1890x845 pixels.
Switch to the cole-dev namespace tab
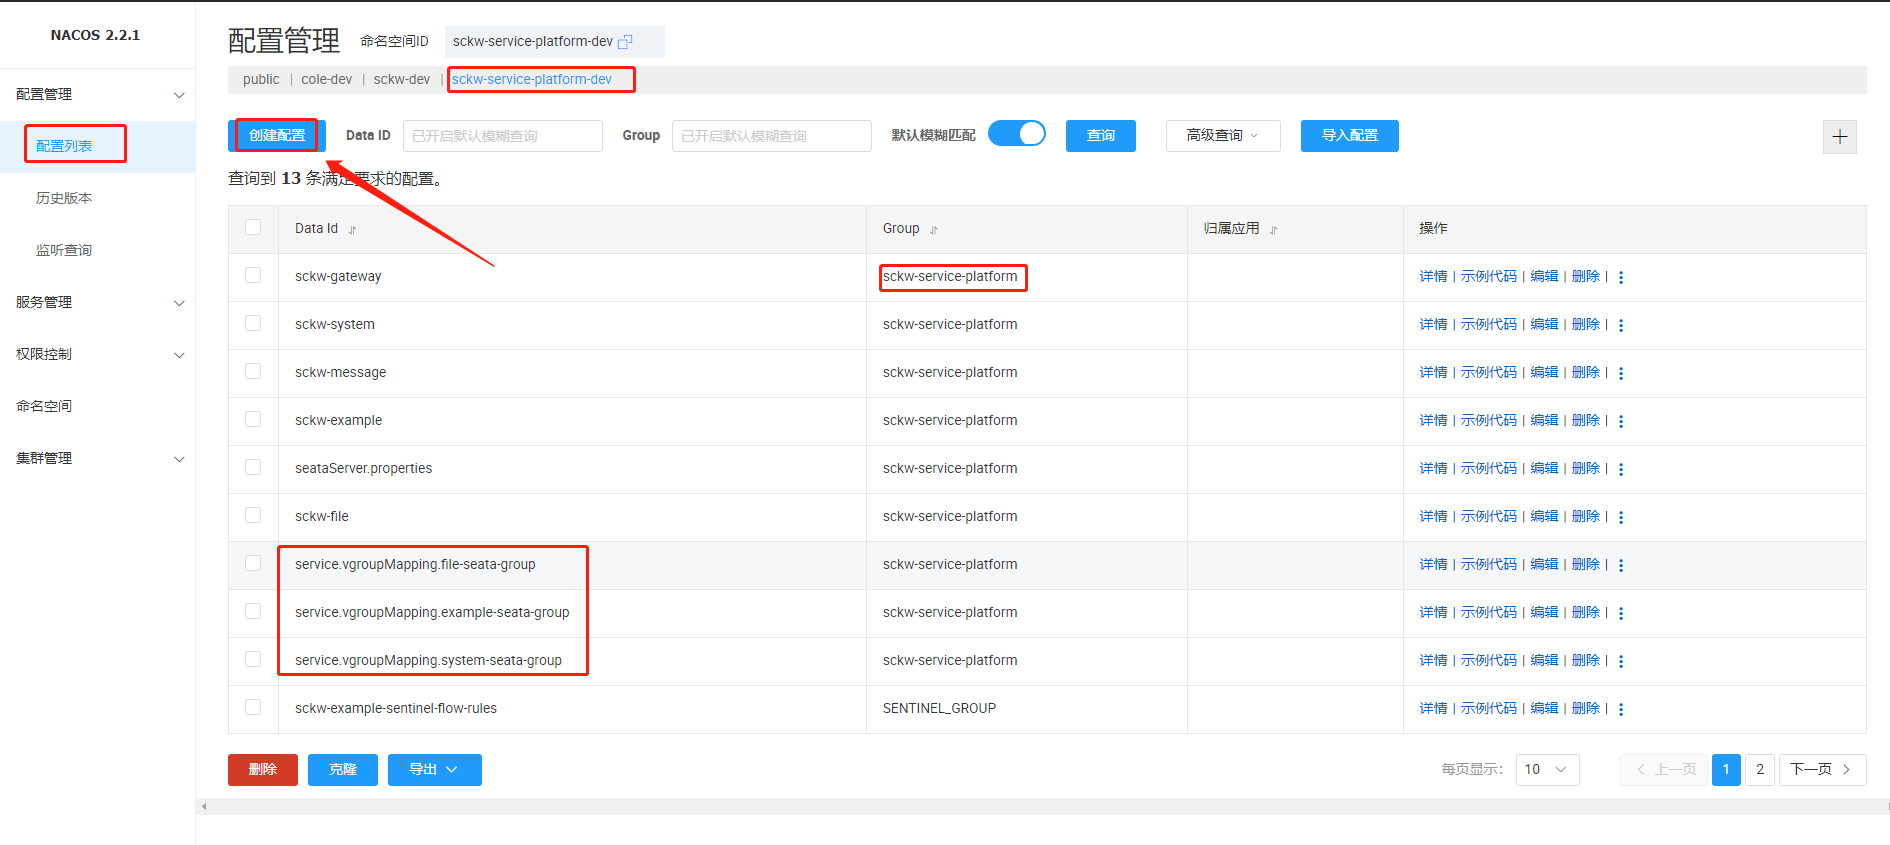pos(326,80)
